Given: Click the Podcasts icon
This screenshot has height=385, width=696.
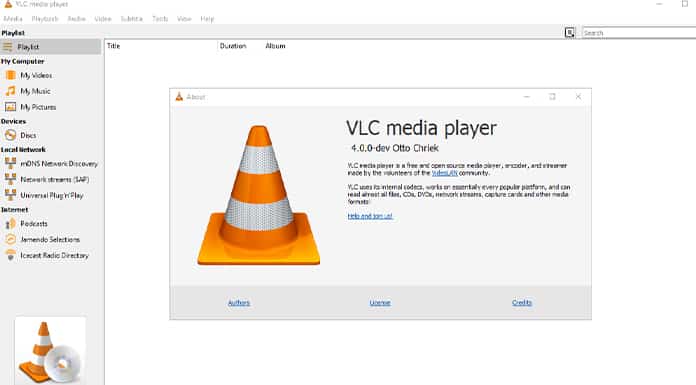Looking at the screenshot, I should pyautogui.click(x=11, y=223).
